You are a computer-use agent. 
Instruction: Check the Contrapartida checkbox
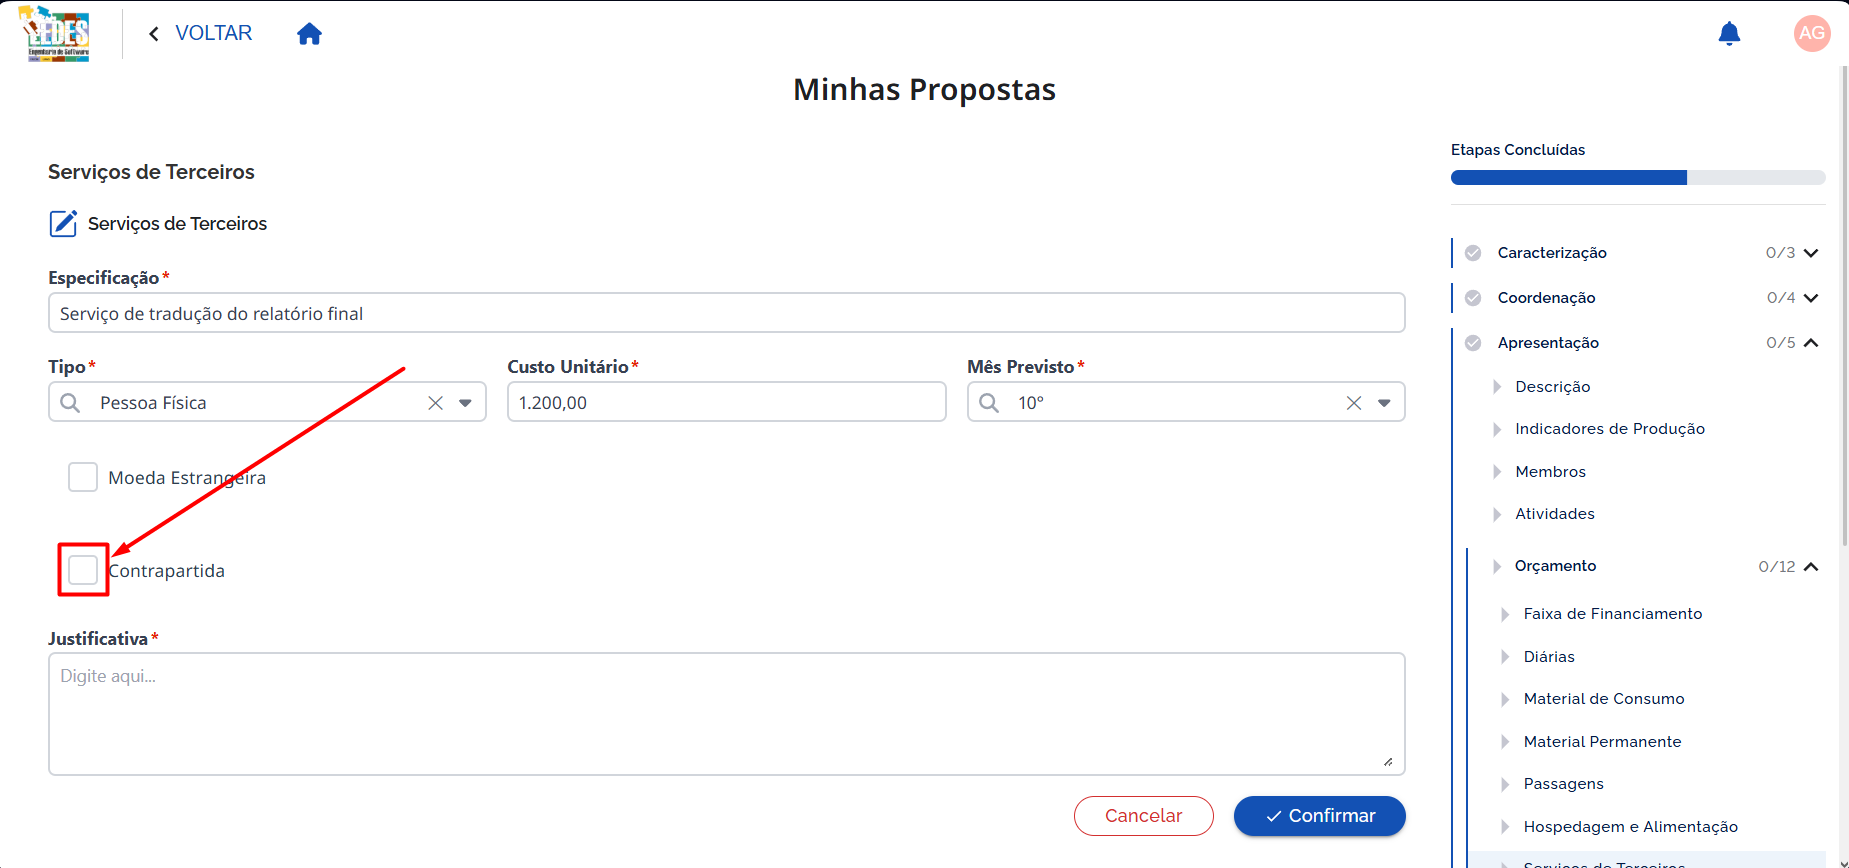click(83, 570)
